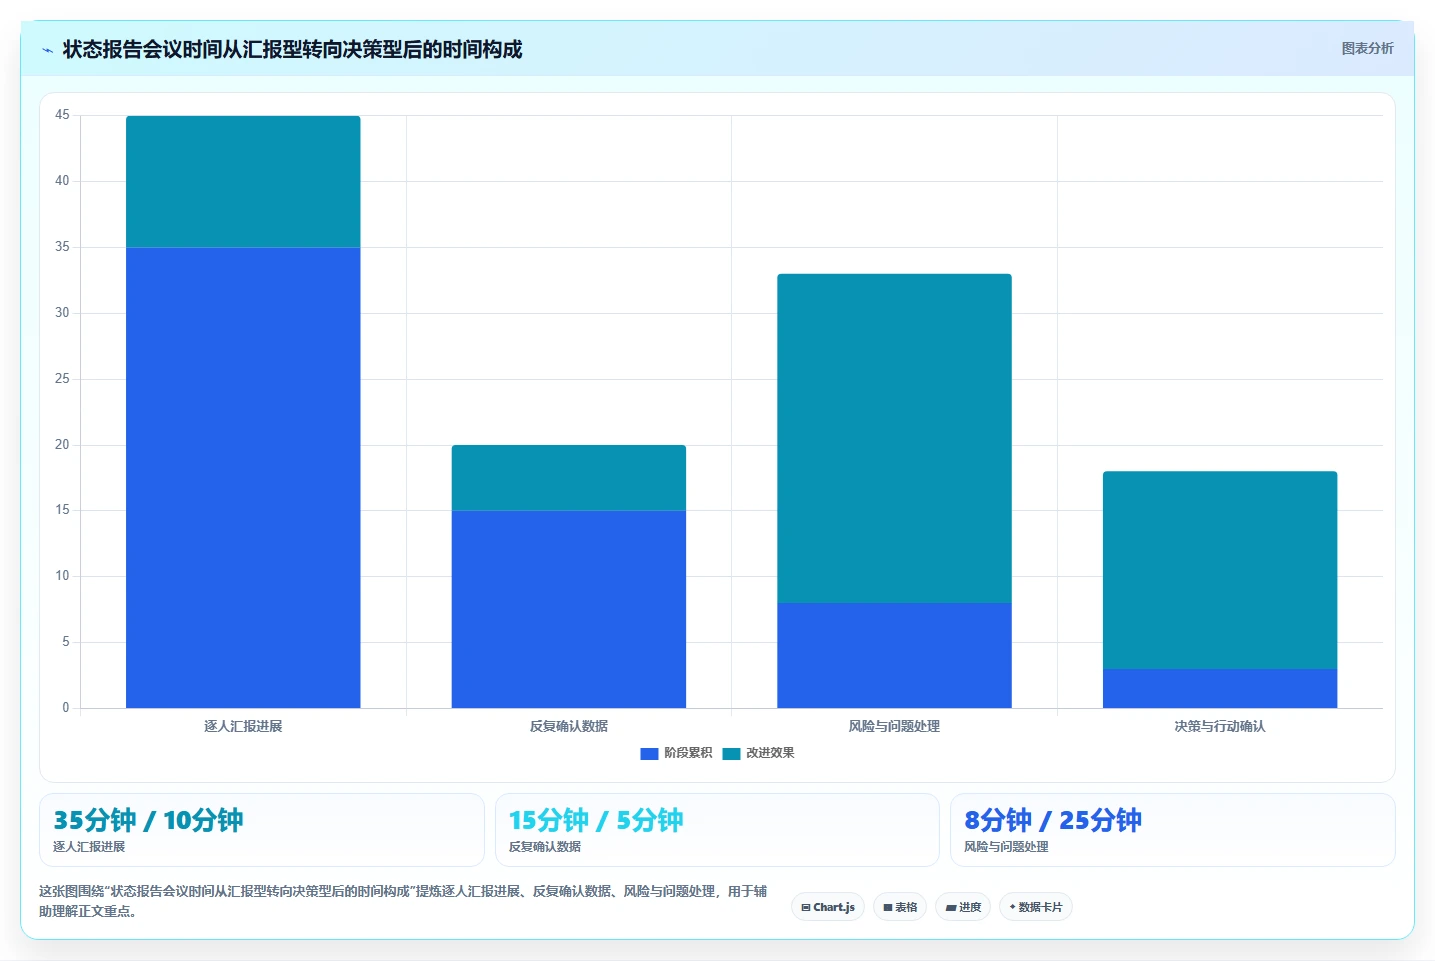Select the teal segment of 决策与行动确认 bar

coord(1220,570)
